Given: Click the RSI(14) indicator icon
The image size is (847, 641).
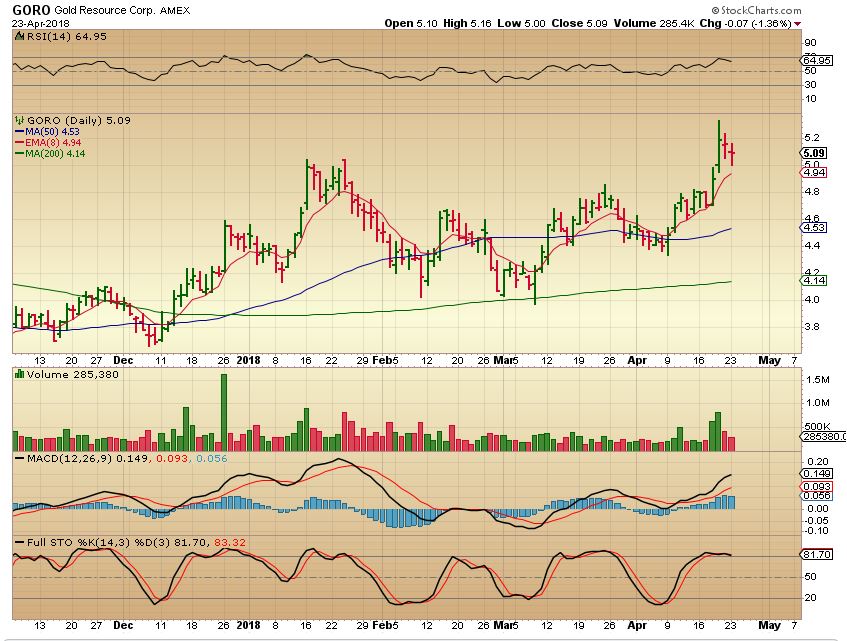Looking at the screenshot, I should (19, 37).
